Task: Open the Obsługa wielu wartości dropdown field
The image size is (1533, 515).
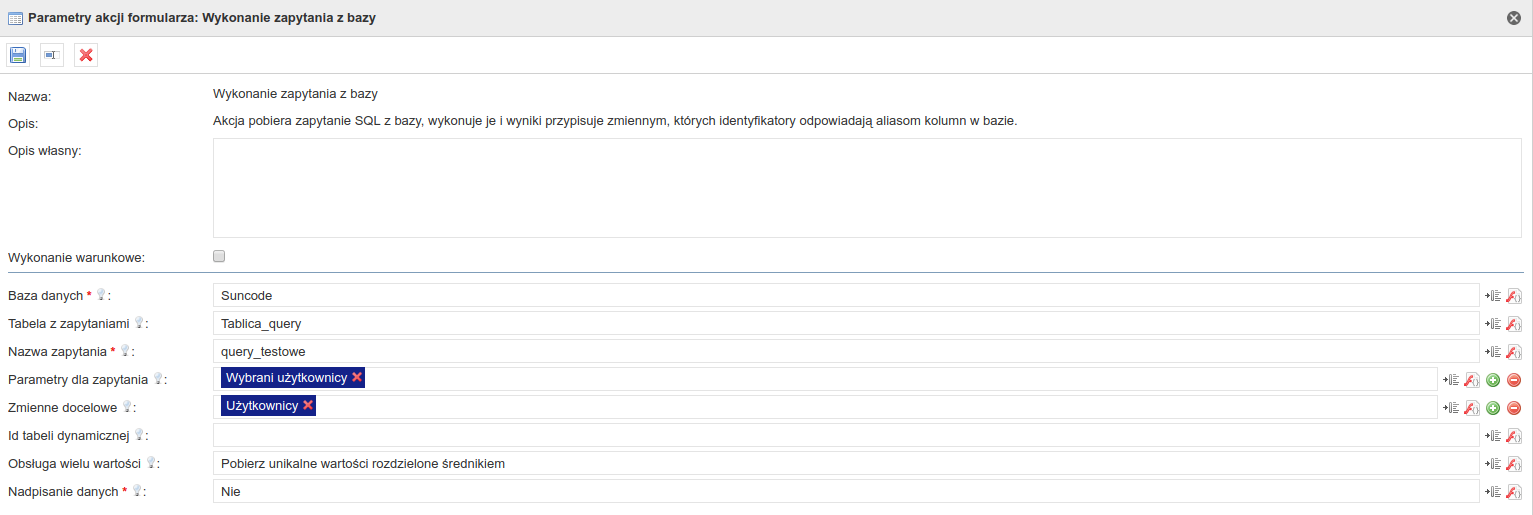Action: [846, 463]
